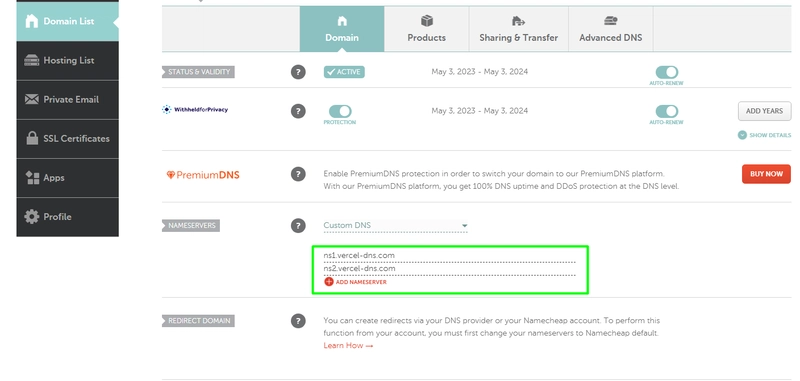Toggle auto-renew in WithheldForPrivacy row

click(666, 111)
